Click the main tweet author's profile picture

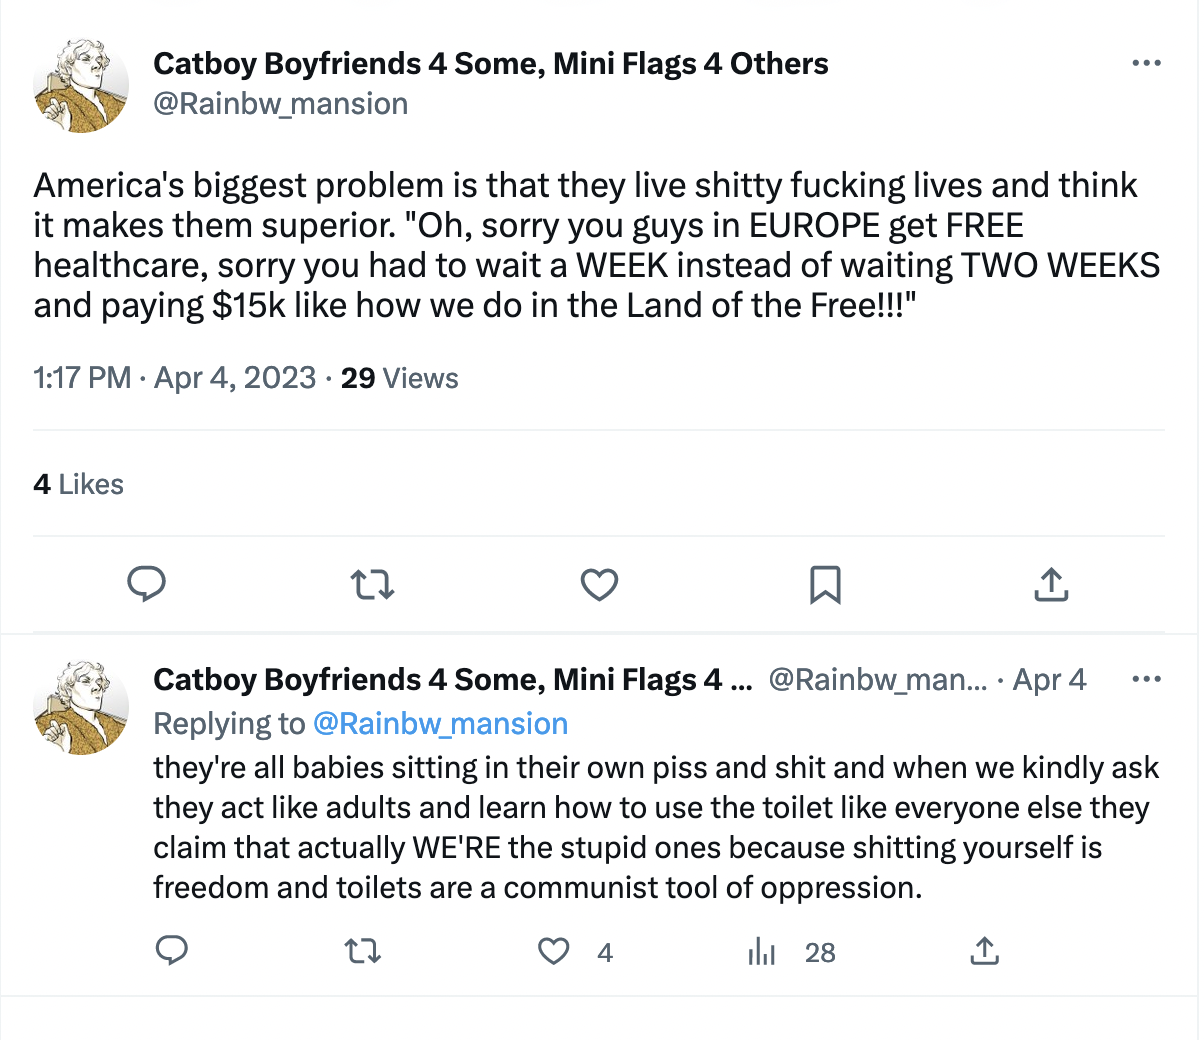click(81, 86)
